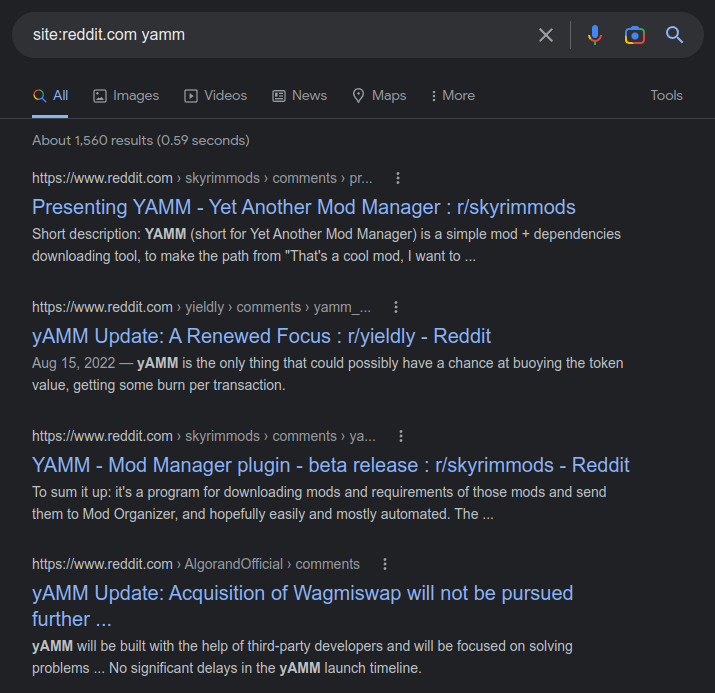Open options for 'Presenting YAMM' result
The image size is (715, 693).
click(398, 178)
